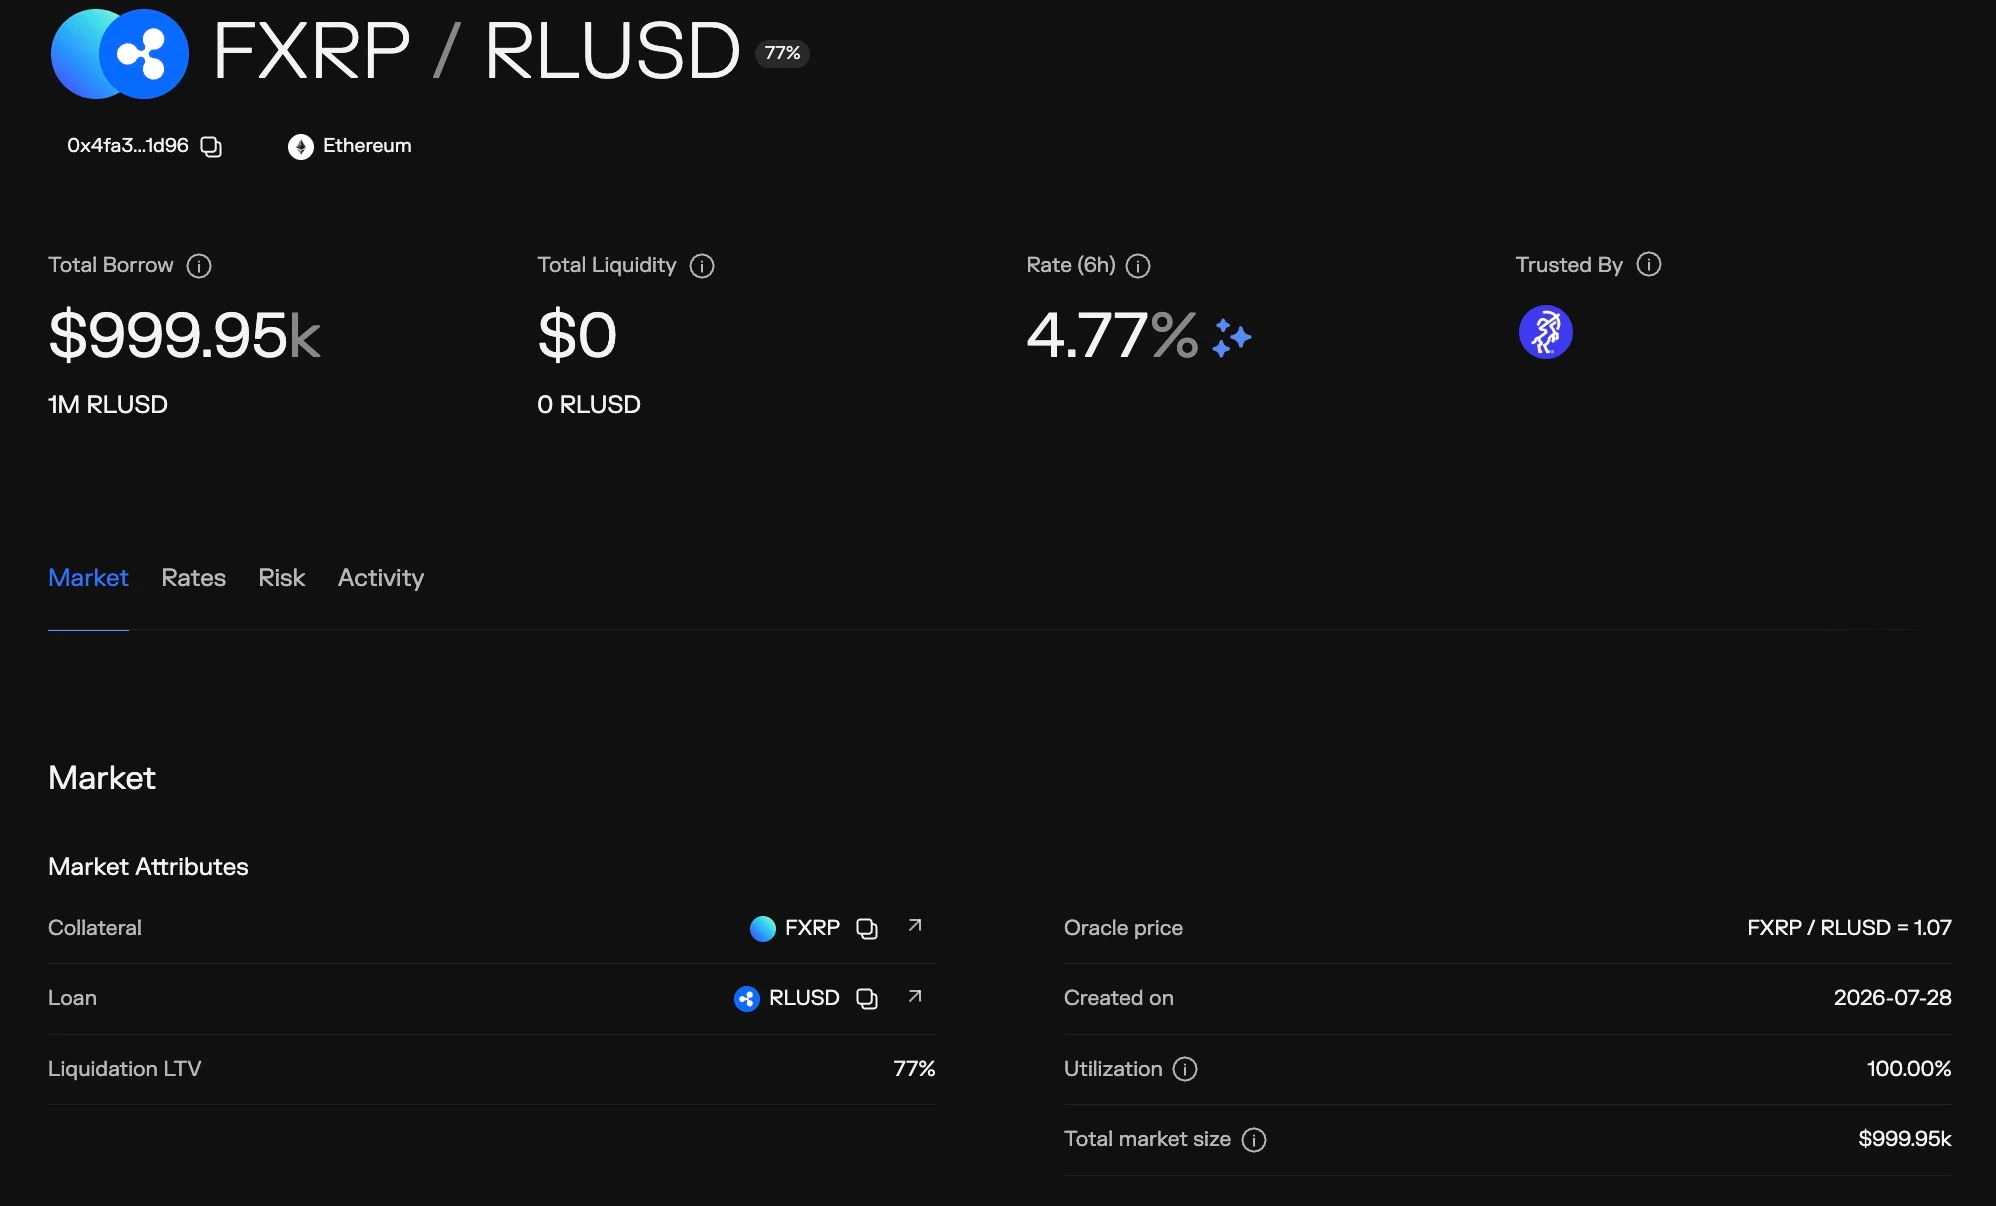Click the oracle price FXRP / RLUSD = 1.07
The image size is (1996, 1206).
tap(1849, 928)
